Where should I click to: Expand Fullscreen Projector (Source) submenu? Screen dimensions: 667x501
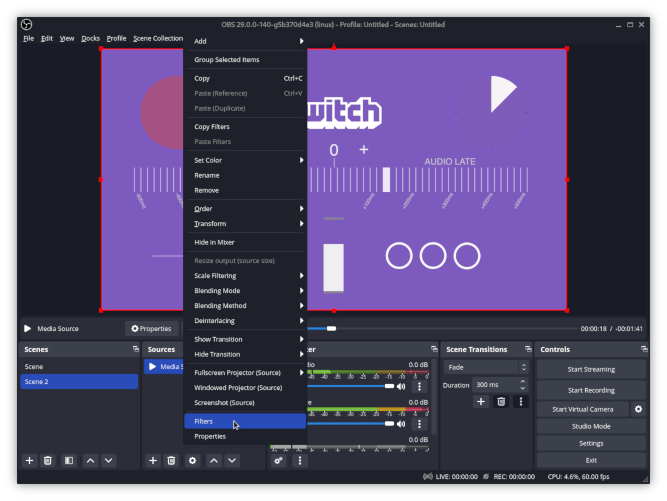pos(245,373)
